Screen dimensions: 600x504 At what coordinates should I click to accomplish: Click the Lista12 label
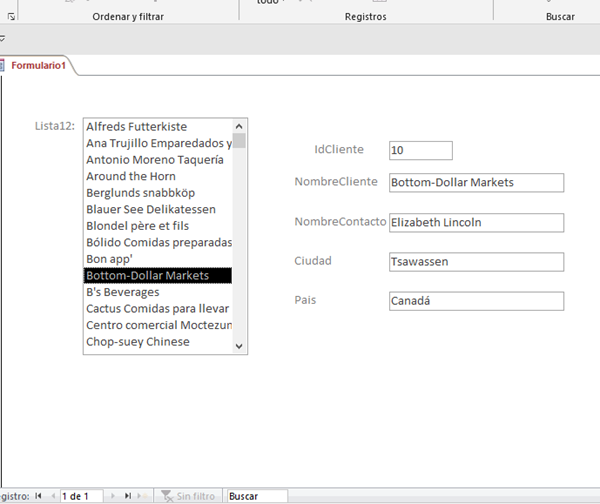[55, 126]
